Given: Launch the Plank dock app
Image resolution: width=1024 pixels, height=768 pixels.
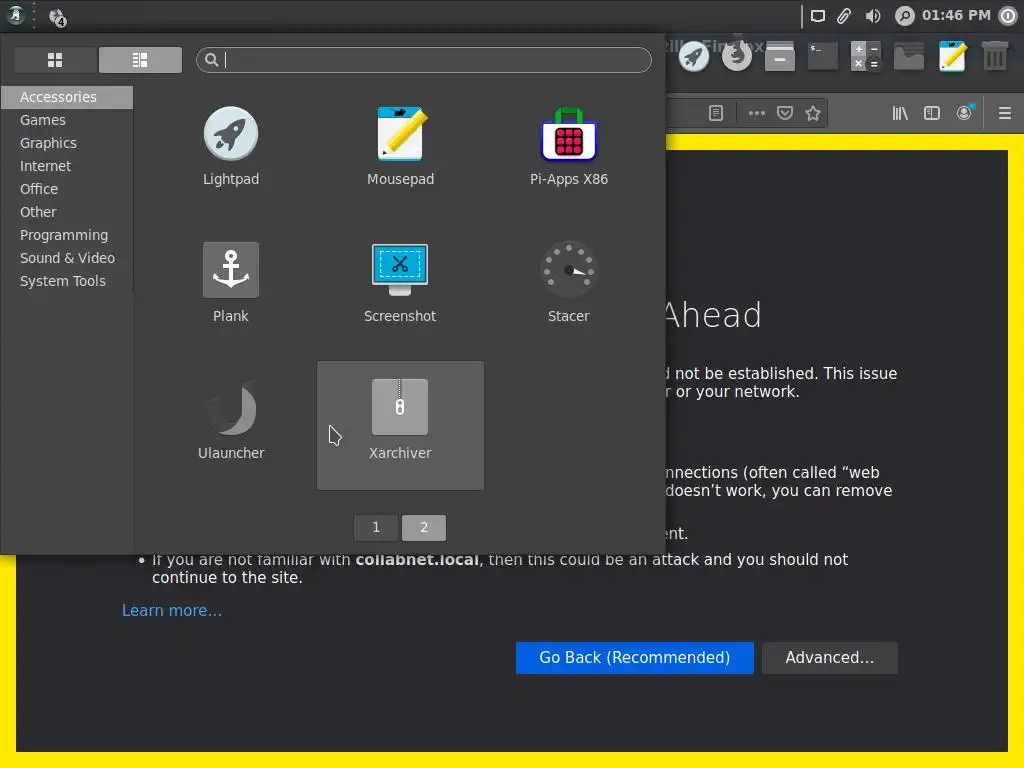Looking at the screenshot, I should [231, 283].
